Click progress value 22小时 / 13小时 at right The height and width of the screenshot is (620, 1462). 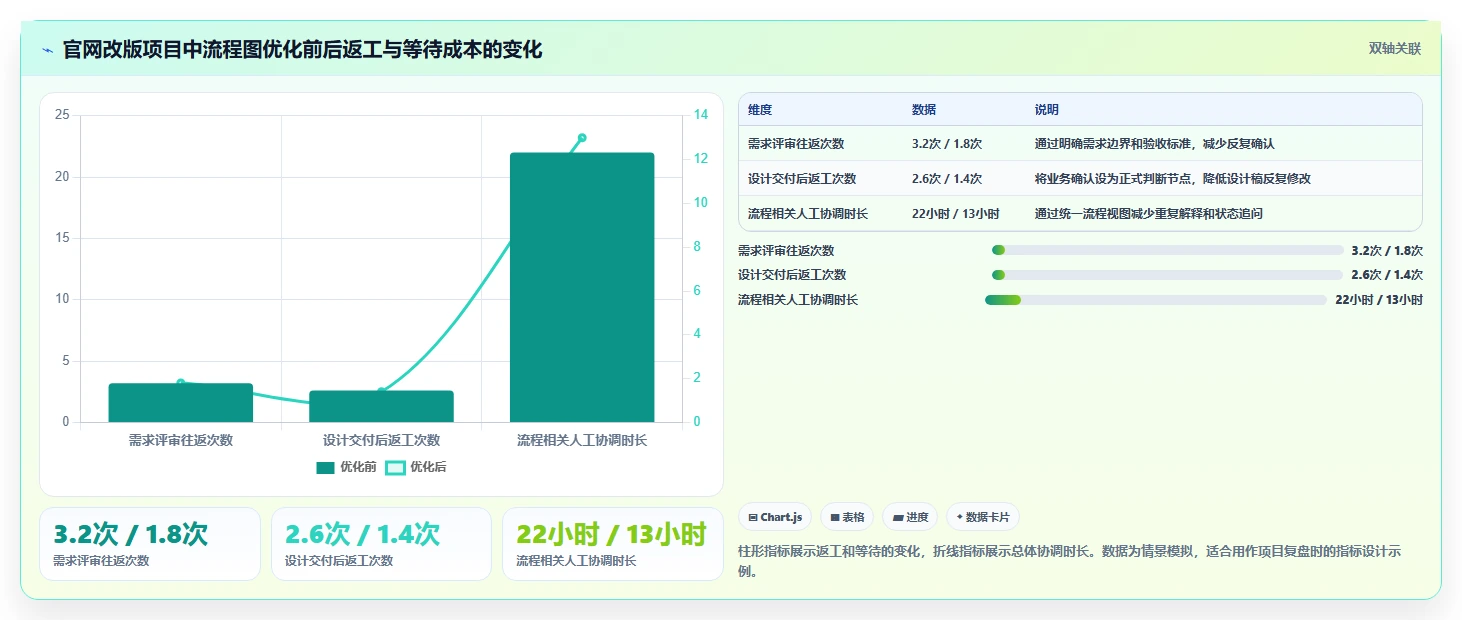pos(1379,300)
